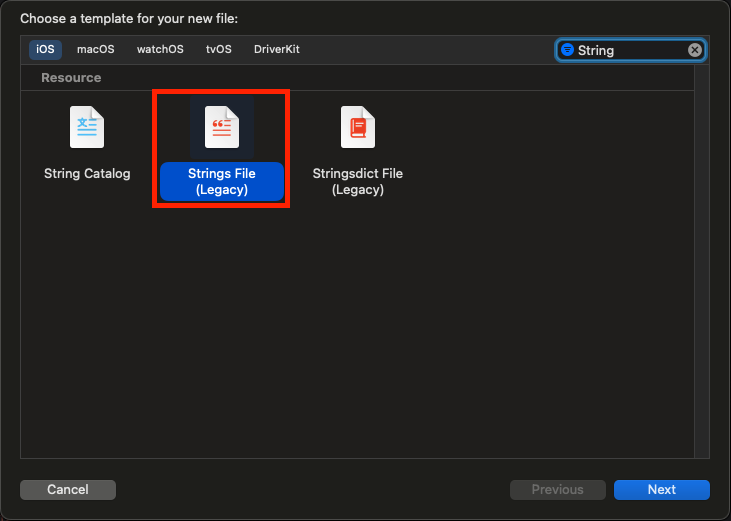Switch to the tvOS platform tab
Viewport: 731px width, 521px height.
pyautogui.click(x=219, y=49)
